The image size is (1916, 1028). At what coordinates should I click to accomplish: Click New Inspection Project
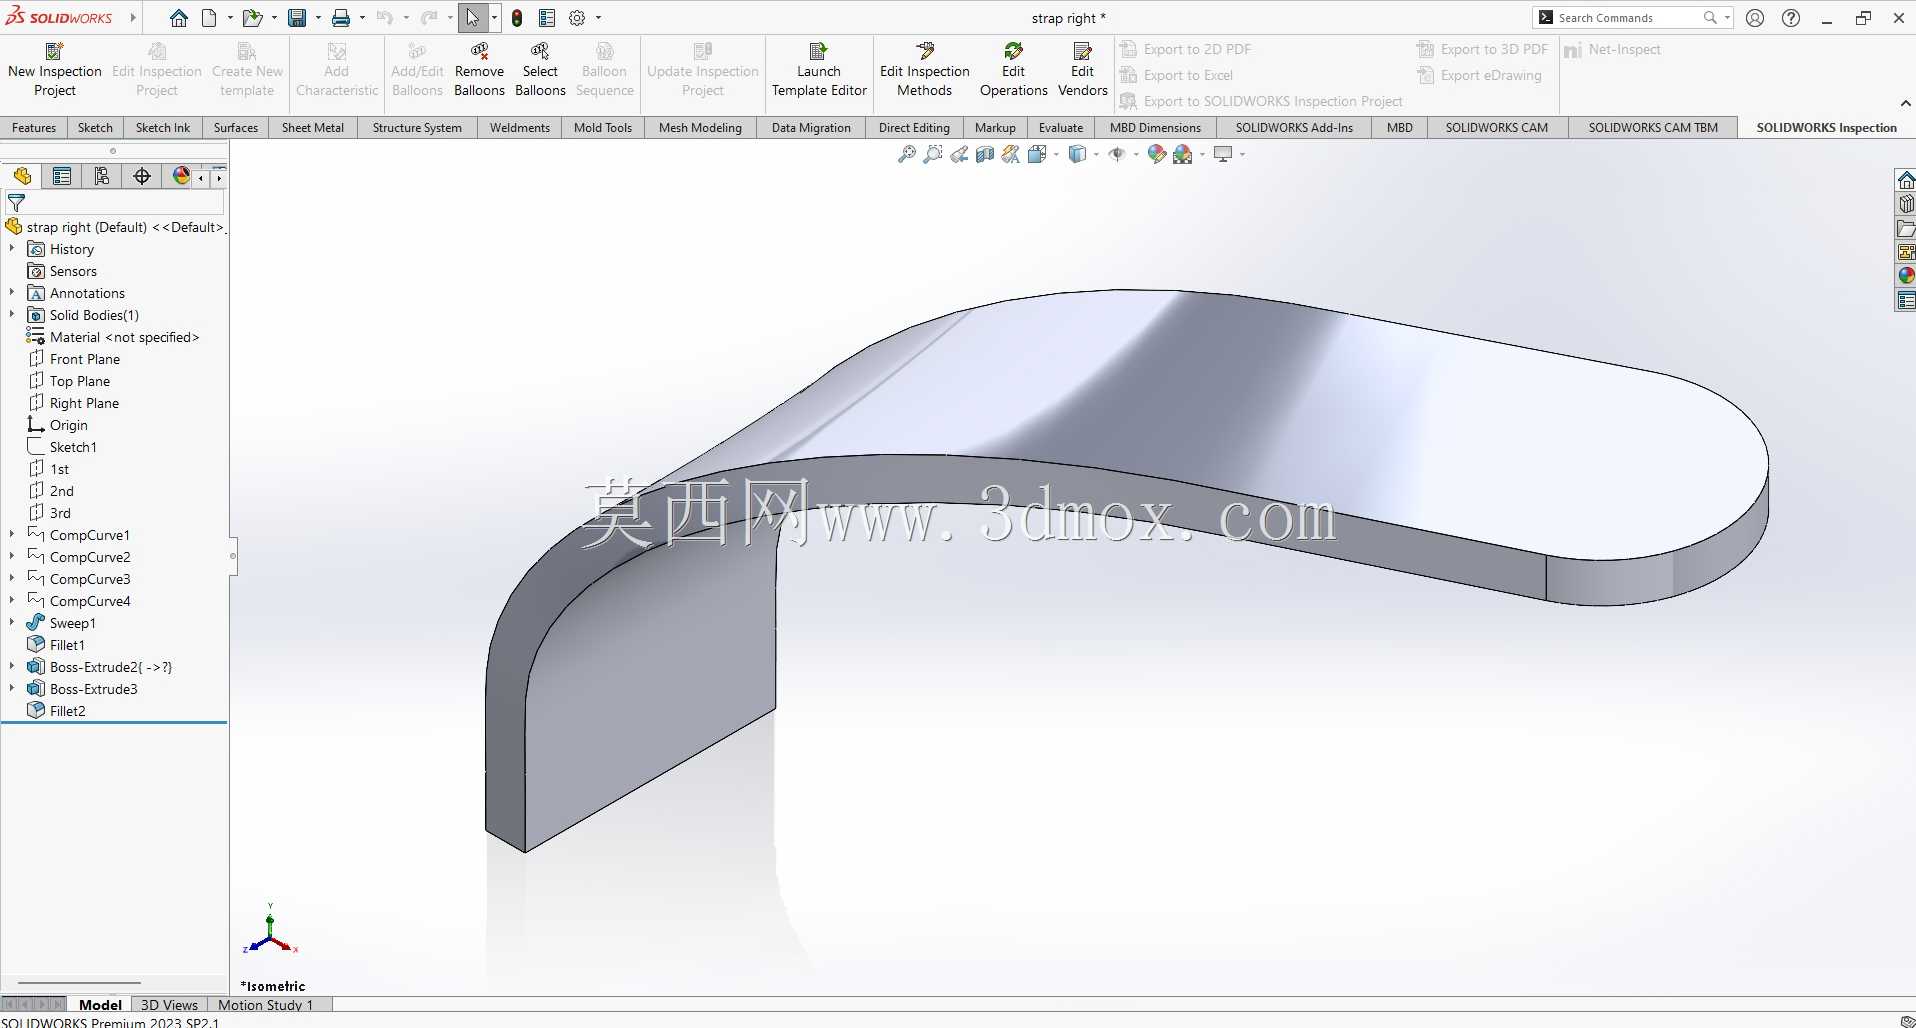click(55, 69)
